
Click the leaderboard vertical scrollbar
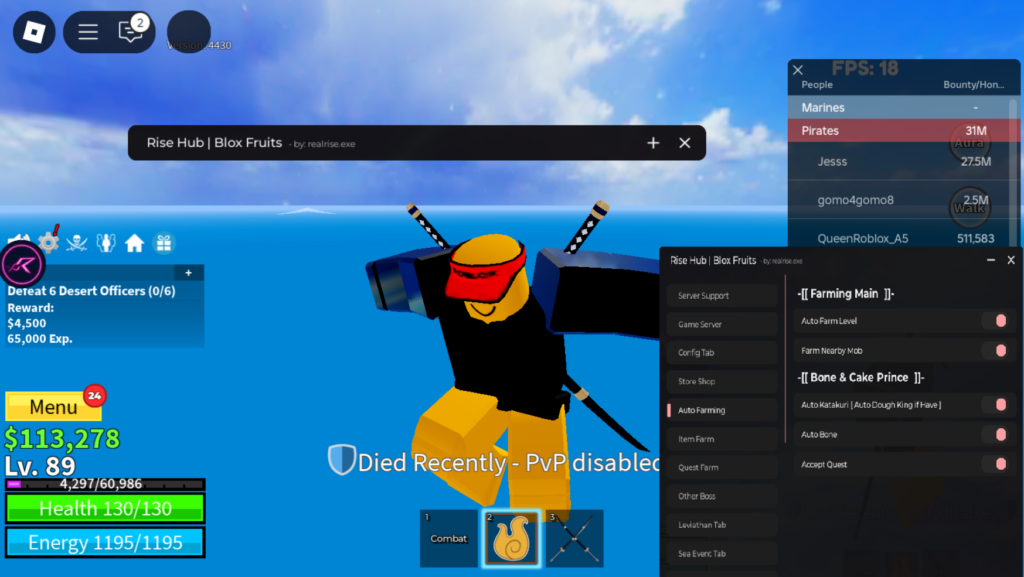(1014, 173)
